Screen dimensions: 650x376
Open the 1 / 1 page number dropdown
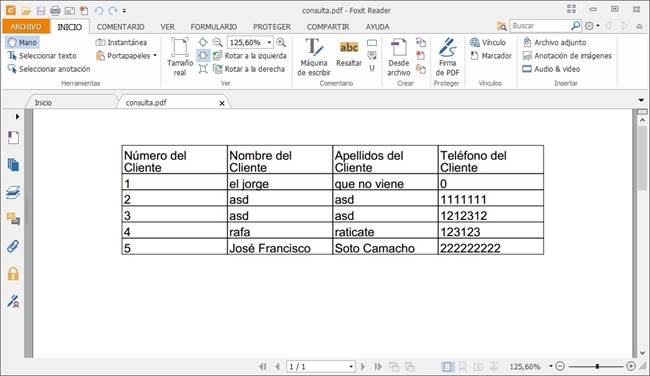coord(351,366)
